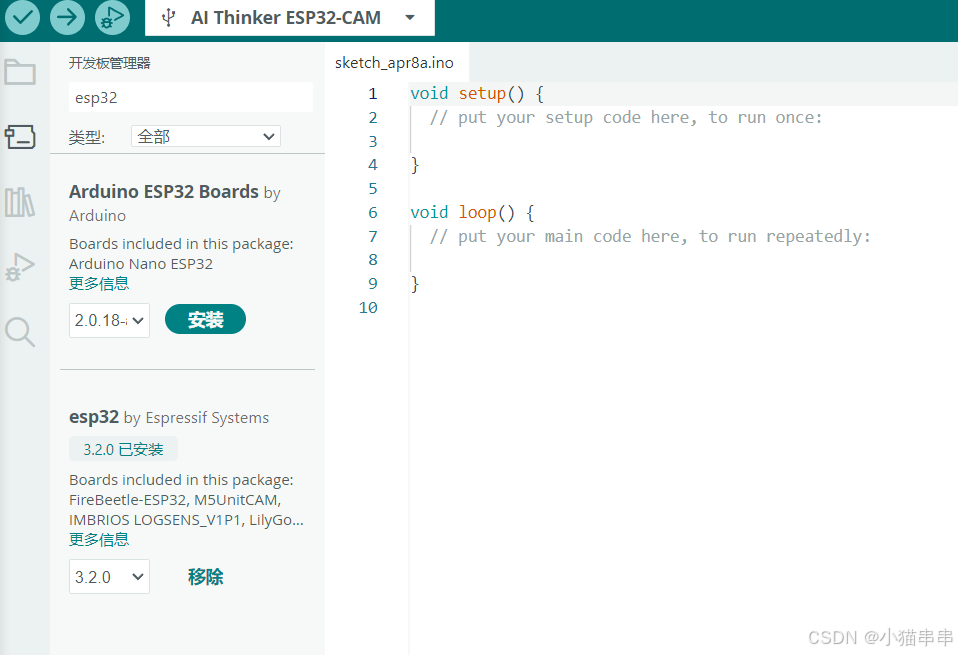Click the 'put your setup code here' comment
Screen dimensions: 958x655
[626, 117]
